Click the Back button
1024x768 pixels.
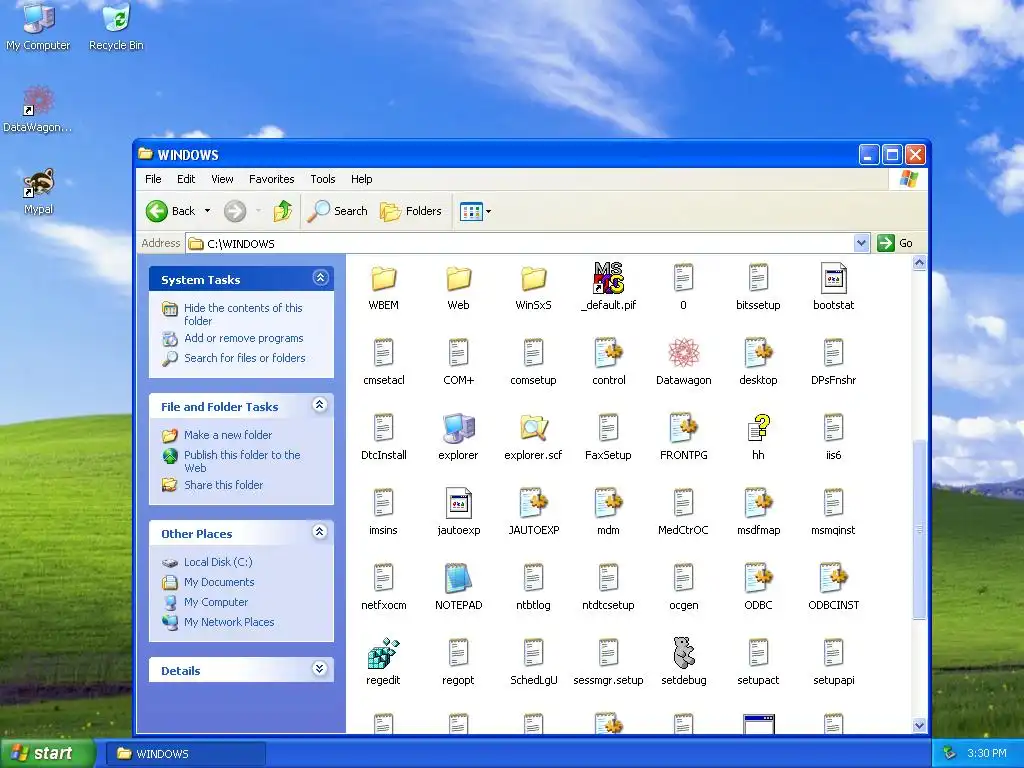coord(171,211)
